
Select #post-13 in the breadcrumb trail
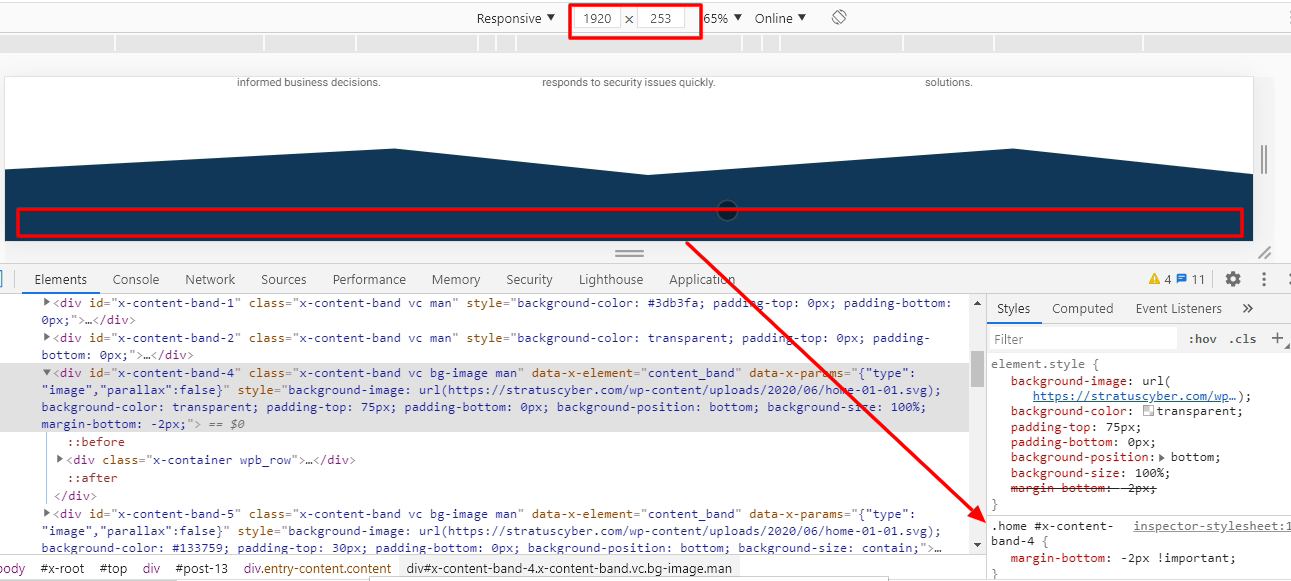pyautogui.click(x=202, y=568)
